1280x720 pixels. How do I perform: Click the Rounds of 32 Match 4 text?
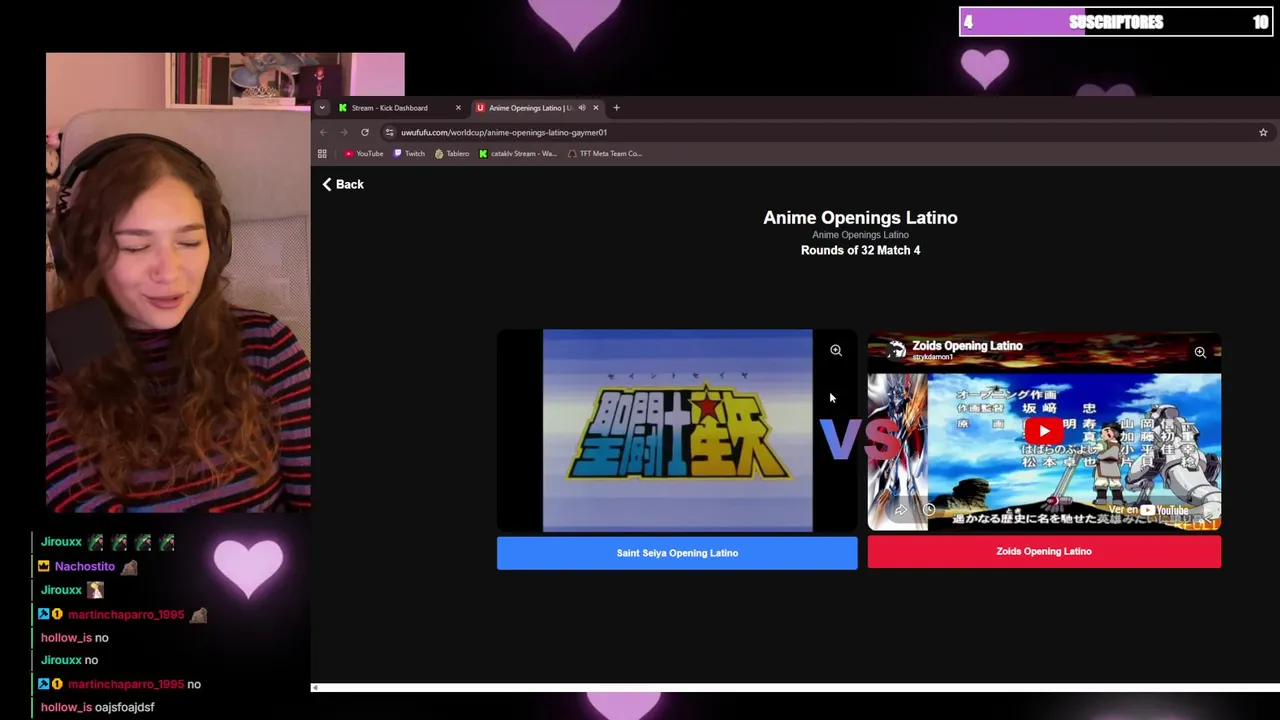point(860,250)
